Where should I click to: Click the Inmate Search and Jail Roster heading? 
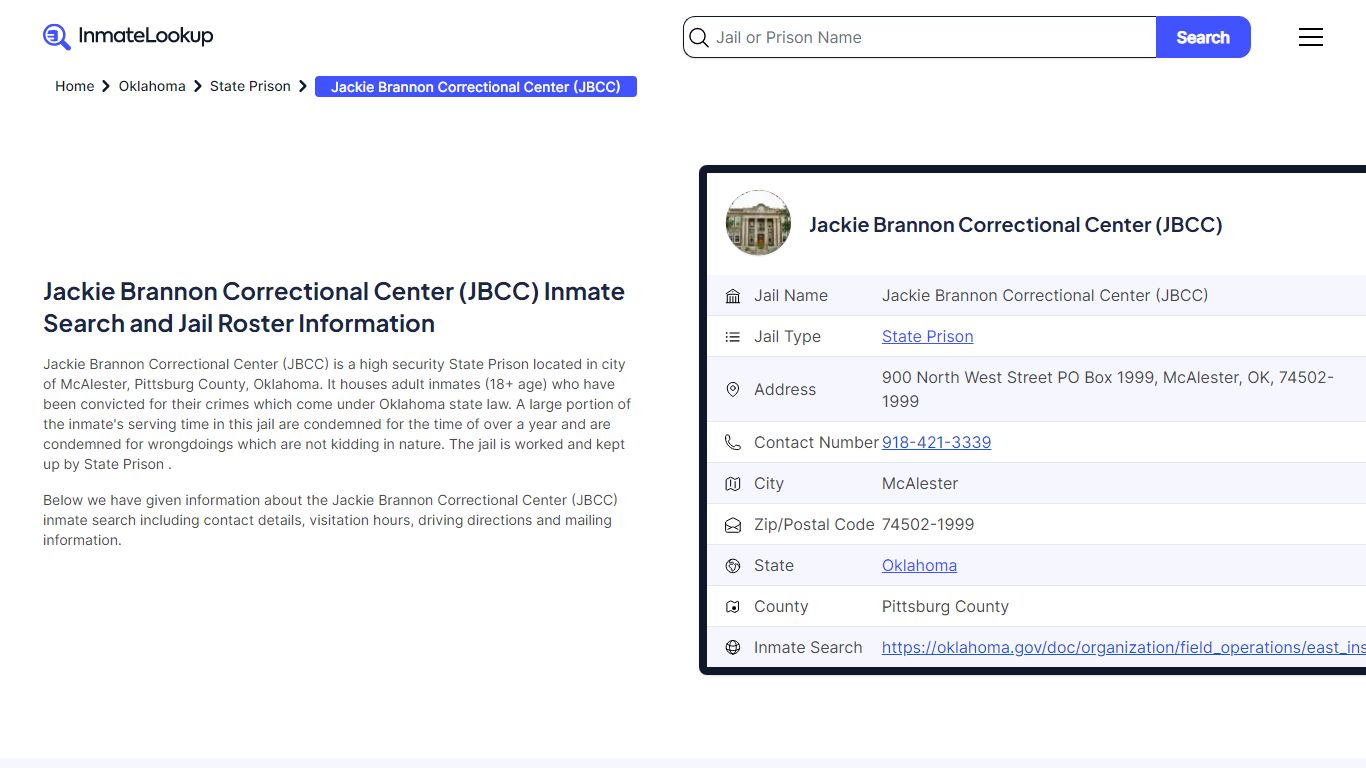334,307
